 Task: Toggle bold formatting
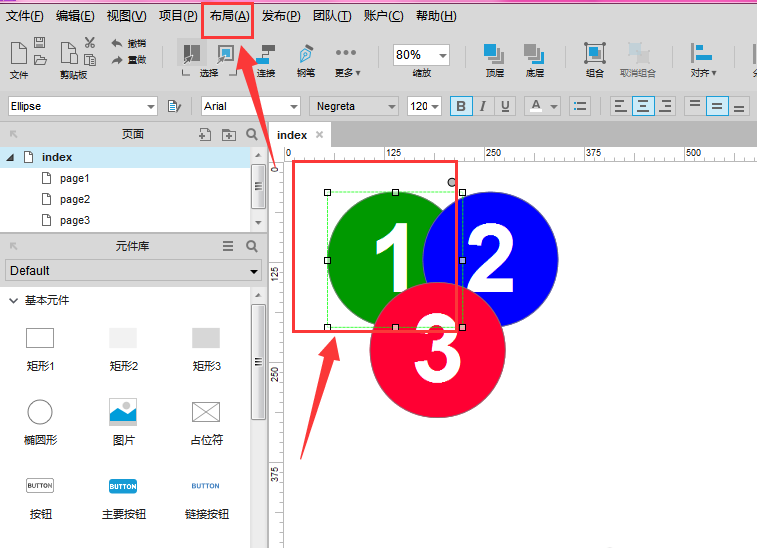461,106
